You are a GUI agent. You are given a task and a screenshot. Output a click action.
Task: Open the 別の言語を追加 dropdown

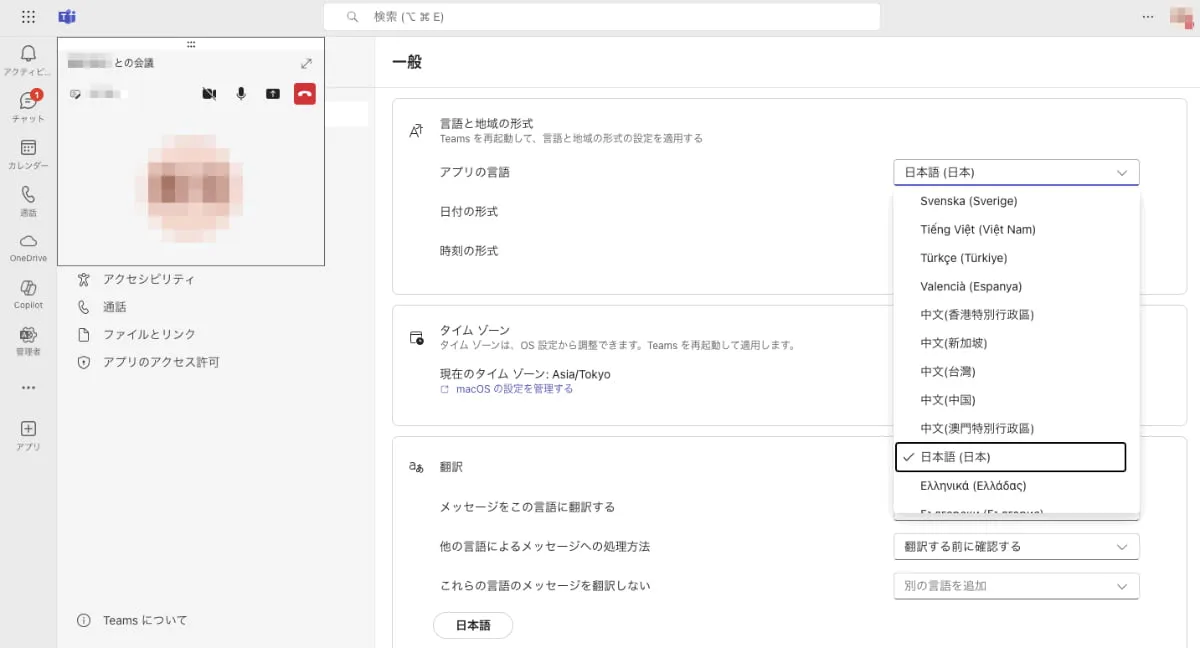(1015, 585)
